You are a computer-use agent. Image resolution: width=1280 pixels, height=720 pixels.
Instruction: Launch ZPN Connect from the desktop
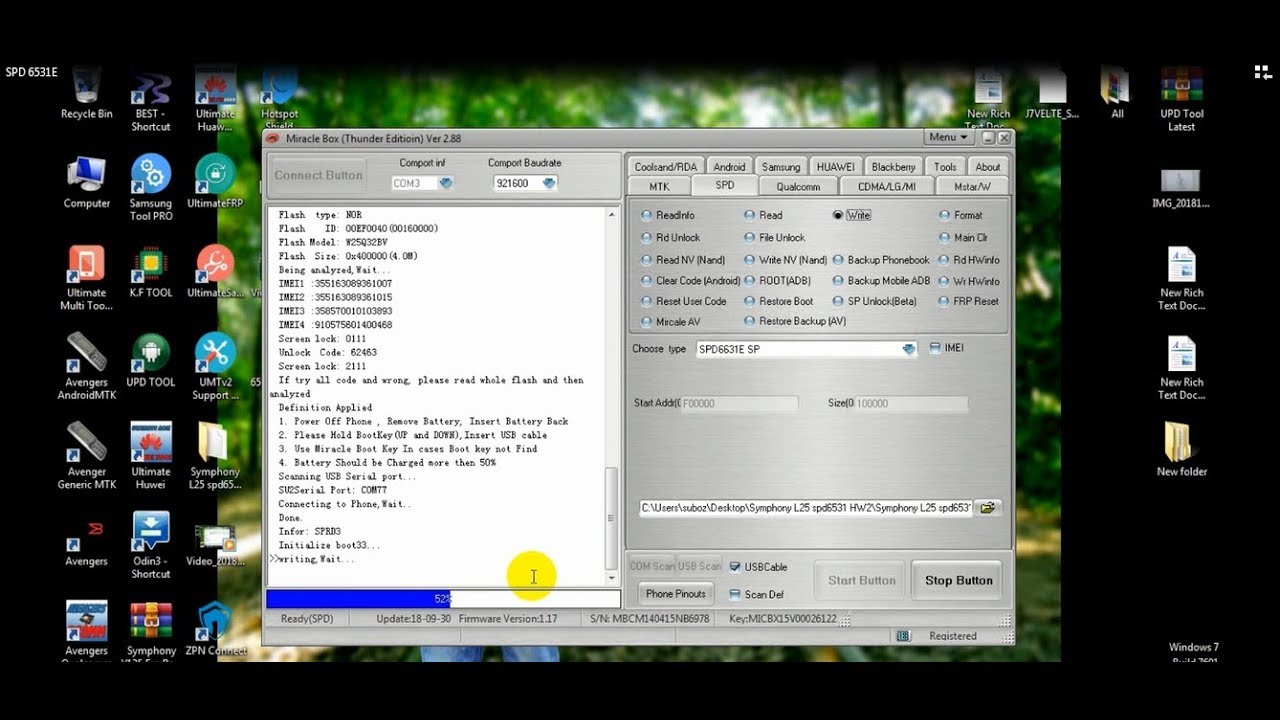point(215,630)
